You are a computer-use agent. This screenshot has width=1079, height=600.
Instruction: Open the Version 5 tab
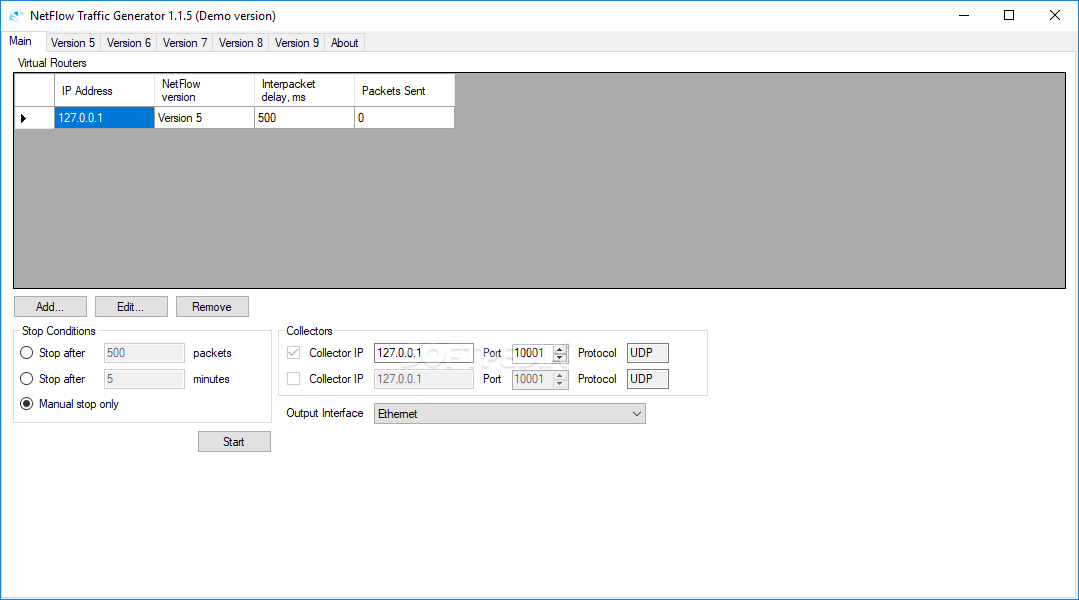[x=73, y=43]
